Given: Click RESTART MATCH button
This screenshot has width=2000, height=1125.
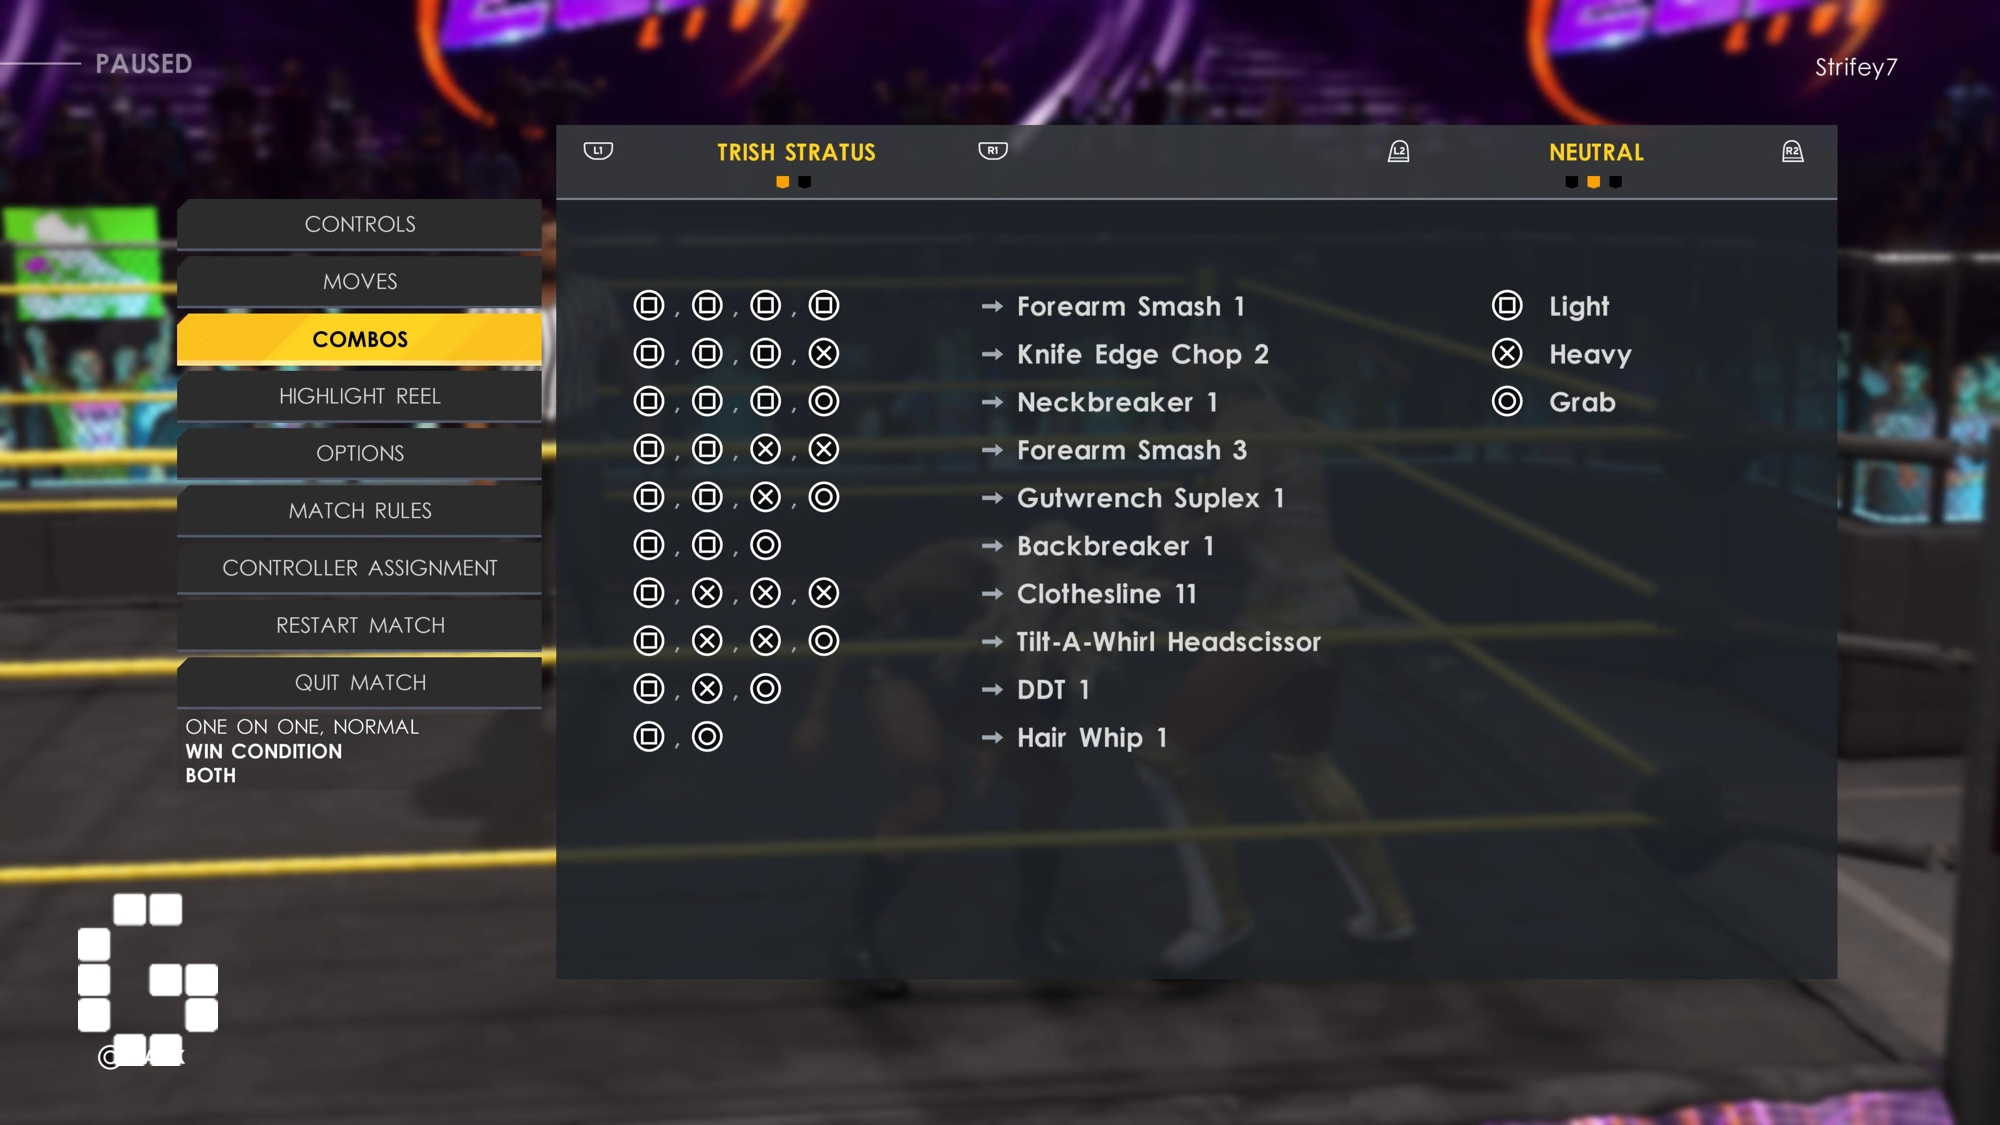Looking at the screenshot, I should pos(360,624).
